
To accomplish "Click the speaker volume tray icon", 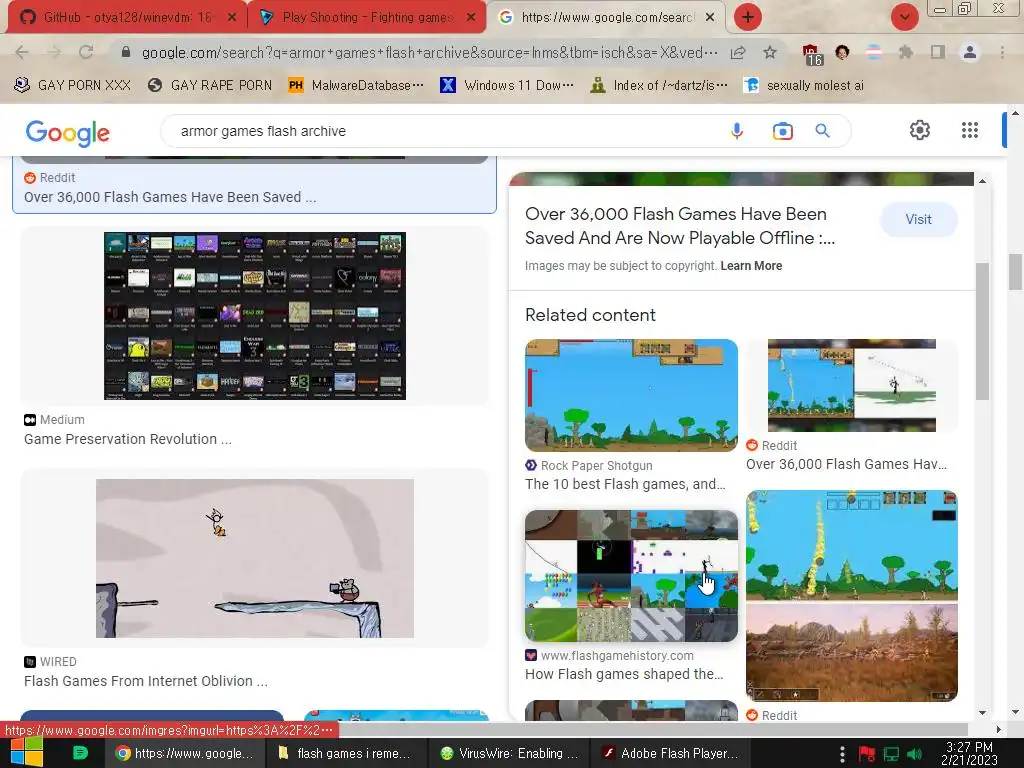I will point(915,754).
